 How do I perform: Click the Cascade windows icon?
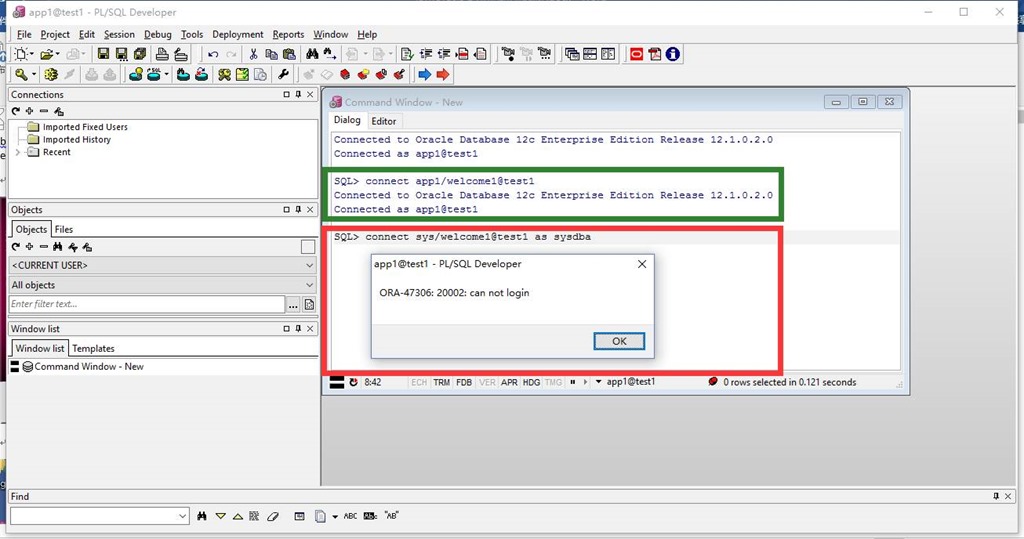[572, 54]
